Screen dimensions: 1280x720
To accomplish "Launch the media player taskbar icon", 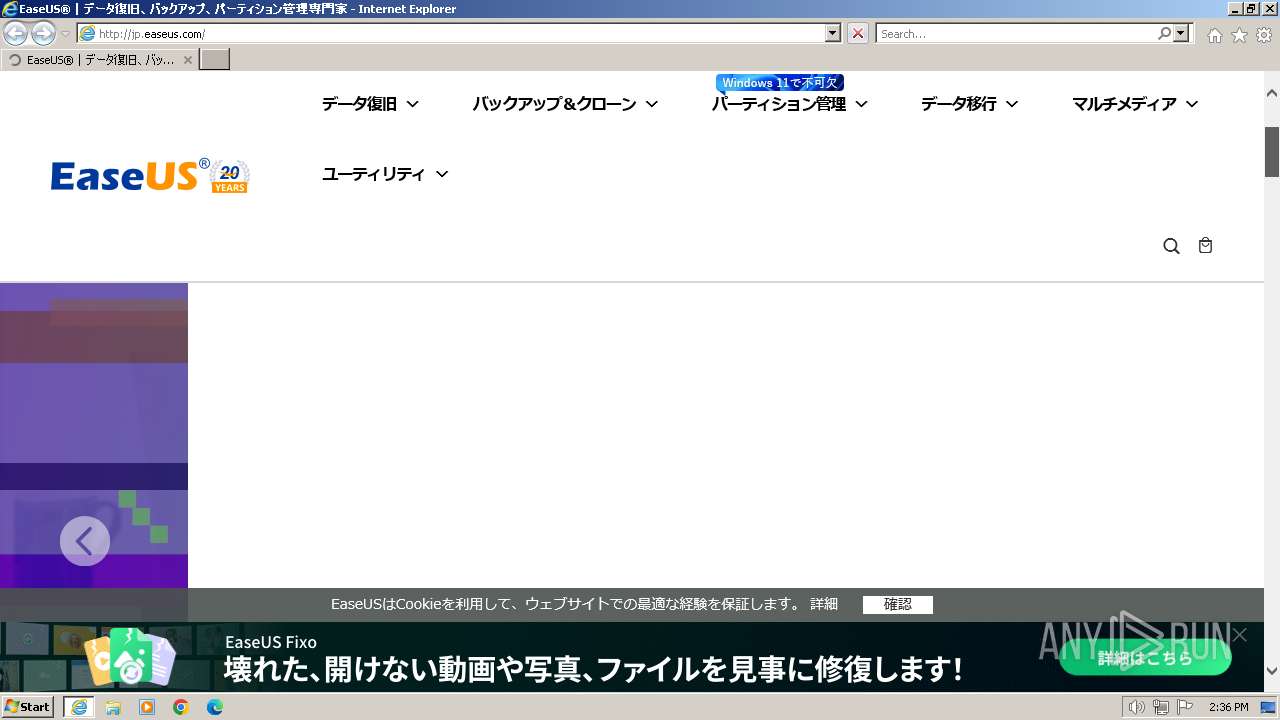I will pyautogui.click(x=147, y=707).
